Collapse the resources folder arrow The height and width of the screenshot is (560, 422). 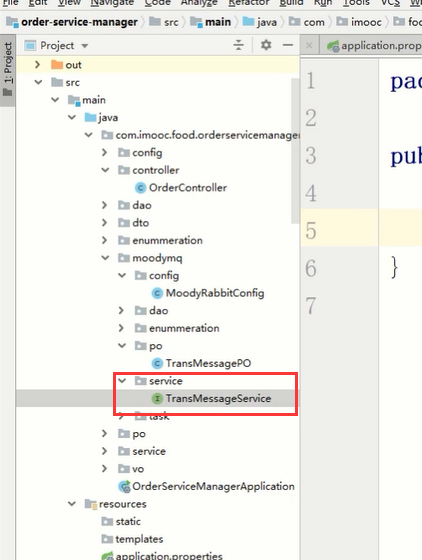point(72,504)
